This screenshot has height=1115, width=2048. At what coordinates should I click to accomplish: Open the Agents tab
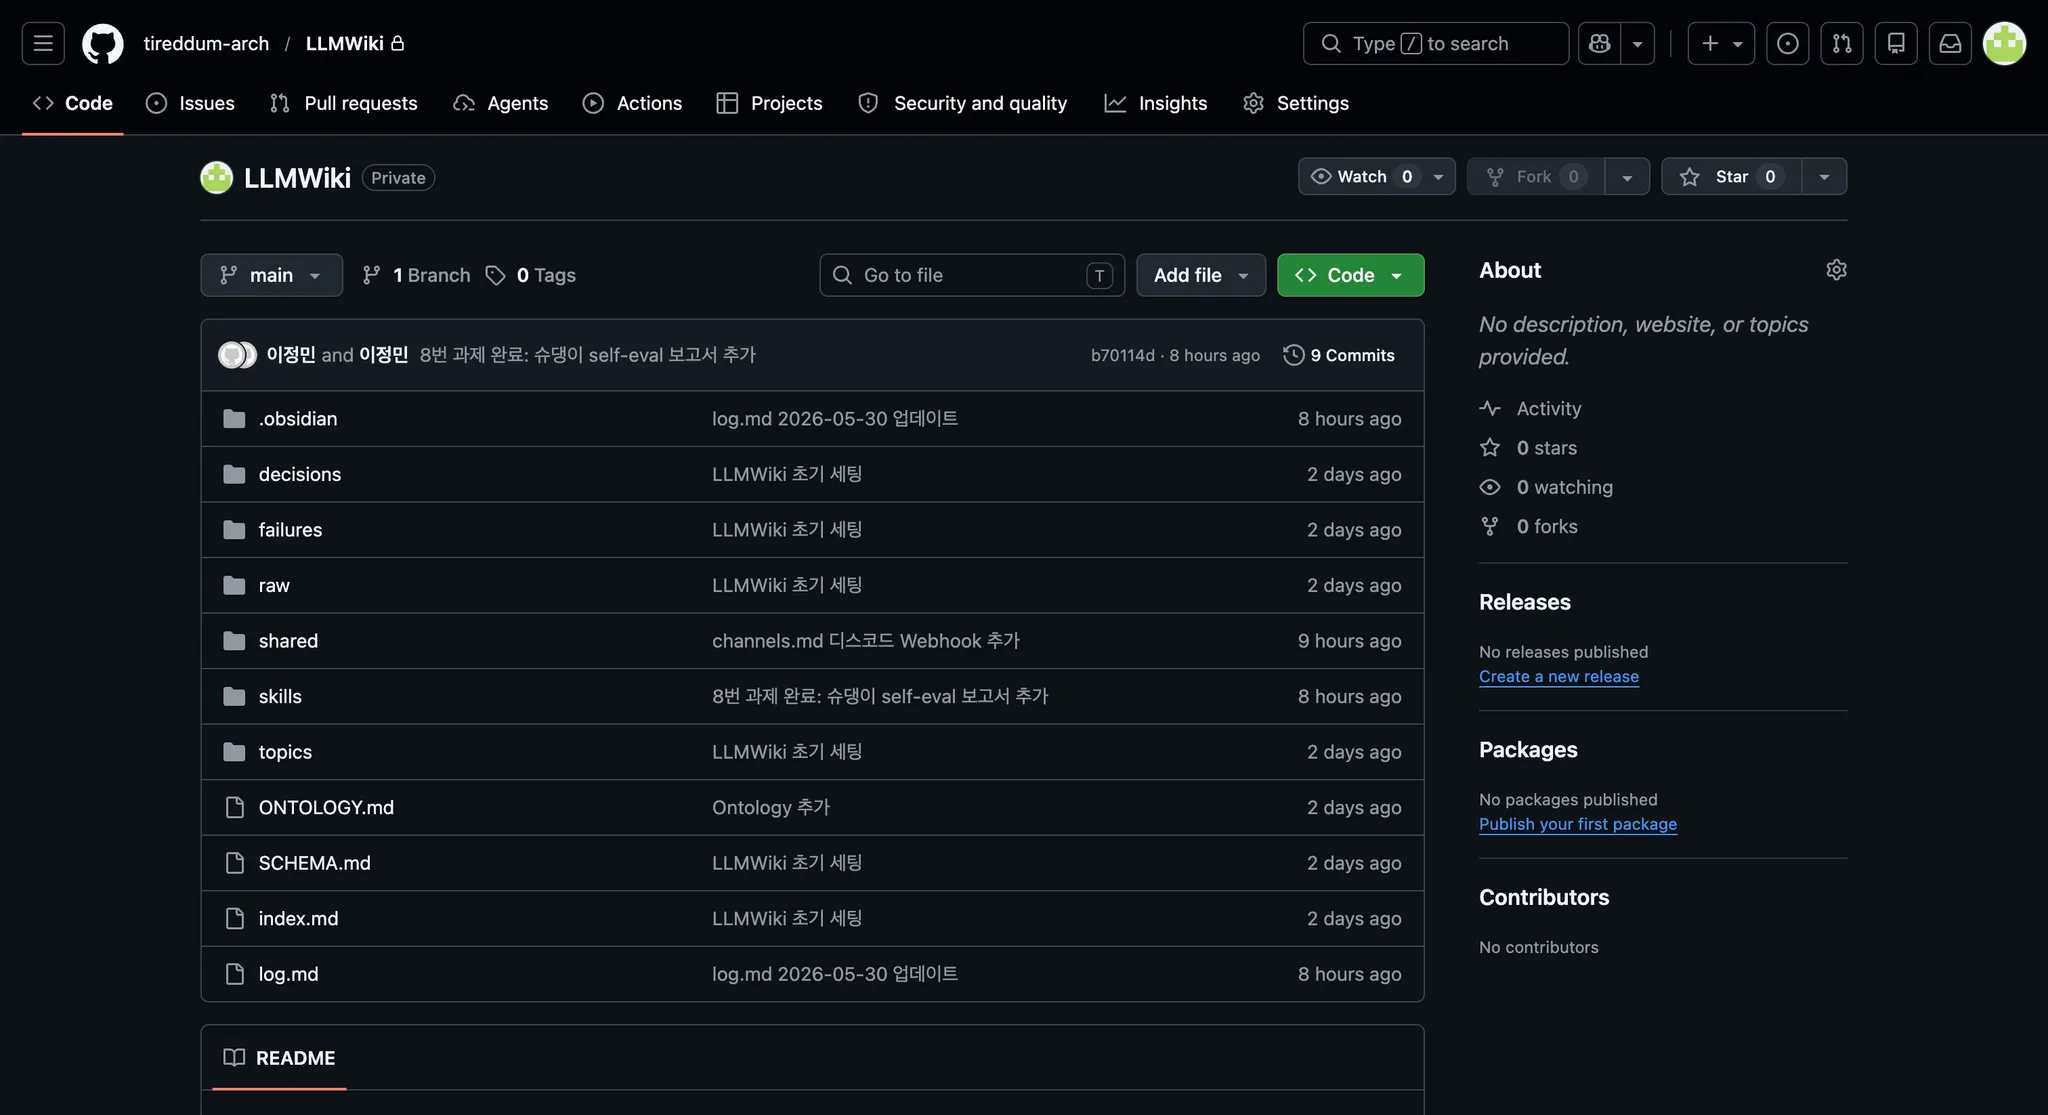[x=500, y=103]
